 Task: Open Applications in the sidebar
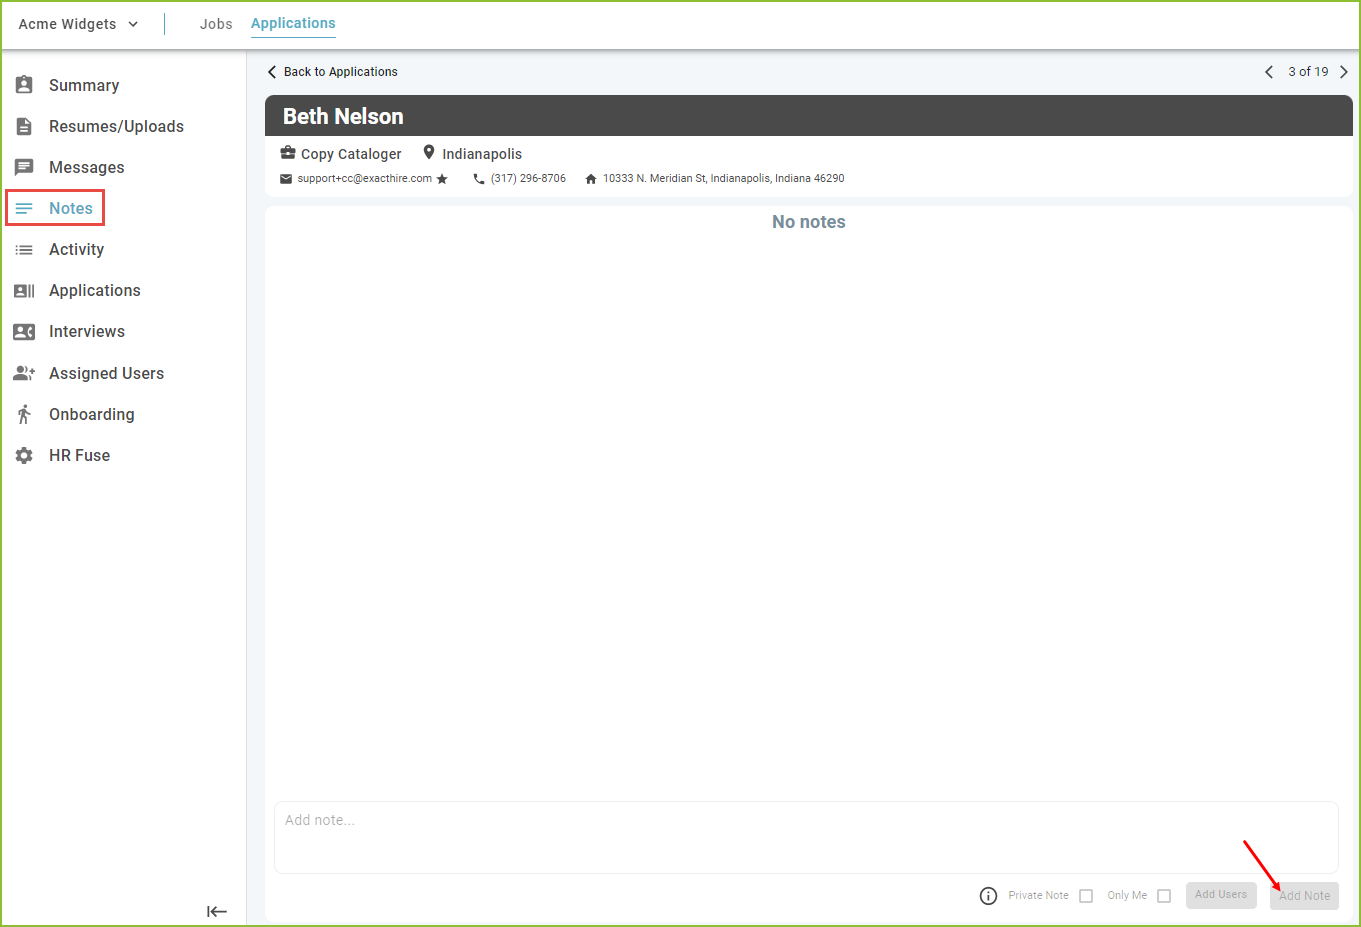(95, 291)
